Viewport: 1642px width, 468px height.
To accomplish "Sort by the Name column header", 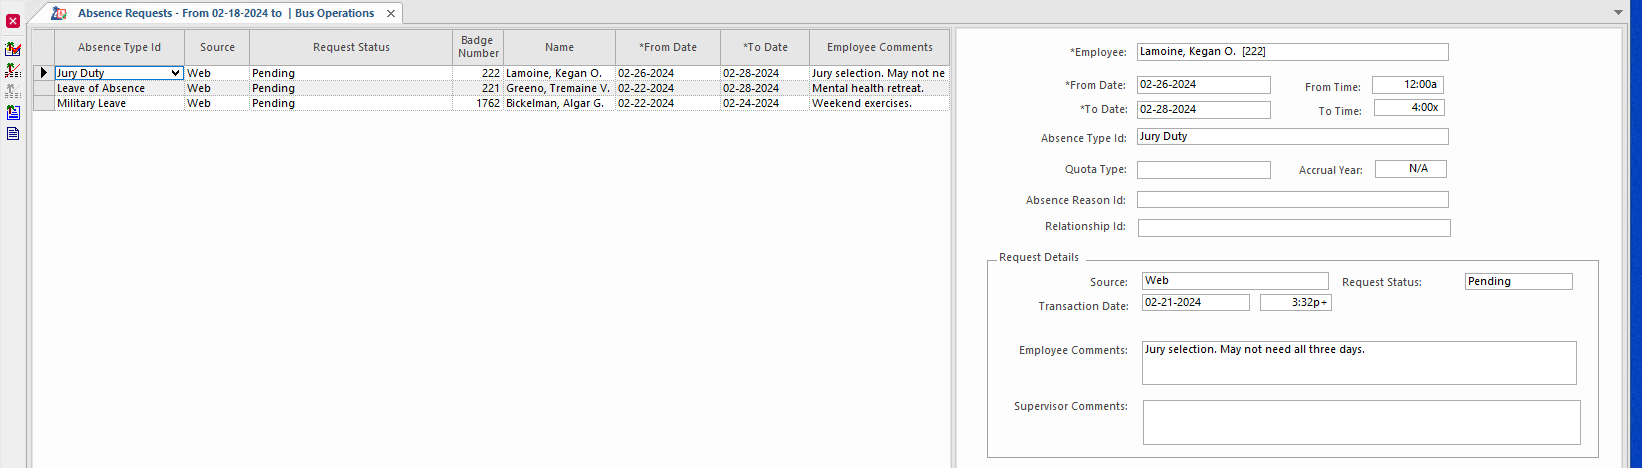I will 559,47.
